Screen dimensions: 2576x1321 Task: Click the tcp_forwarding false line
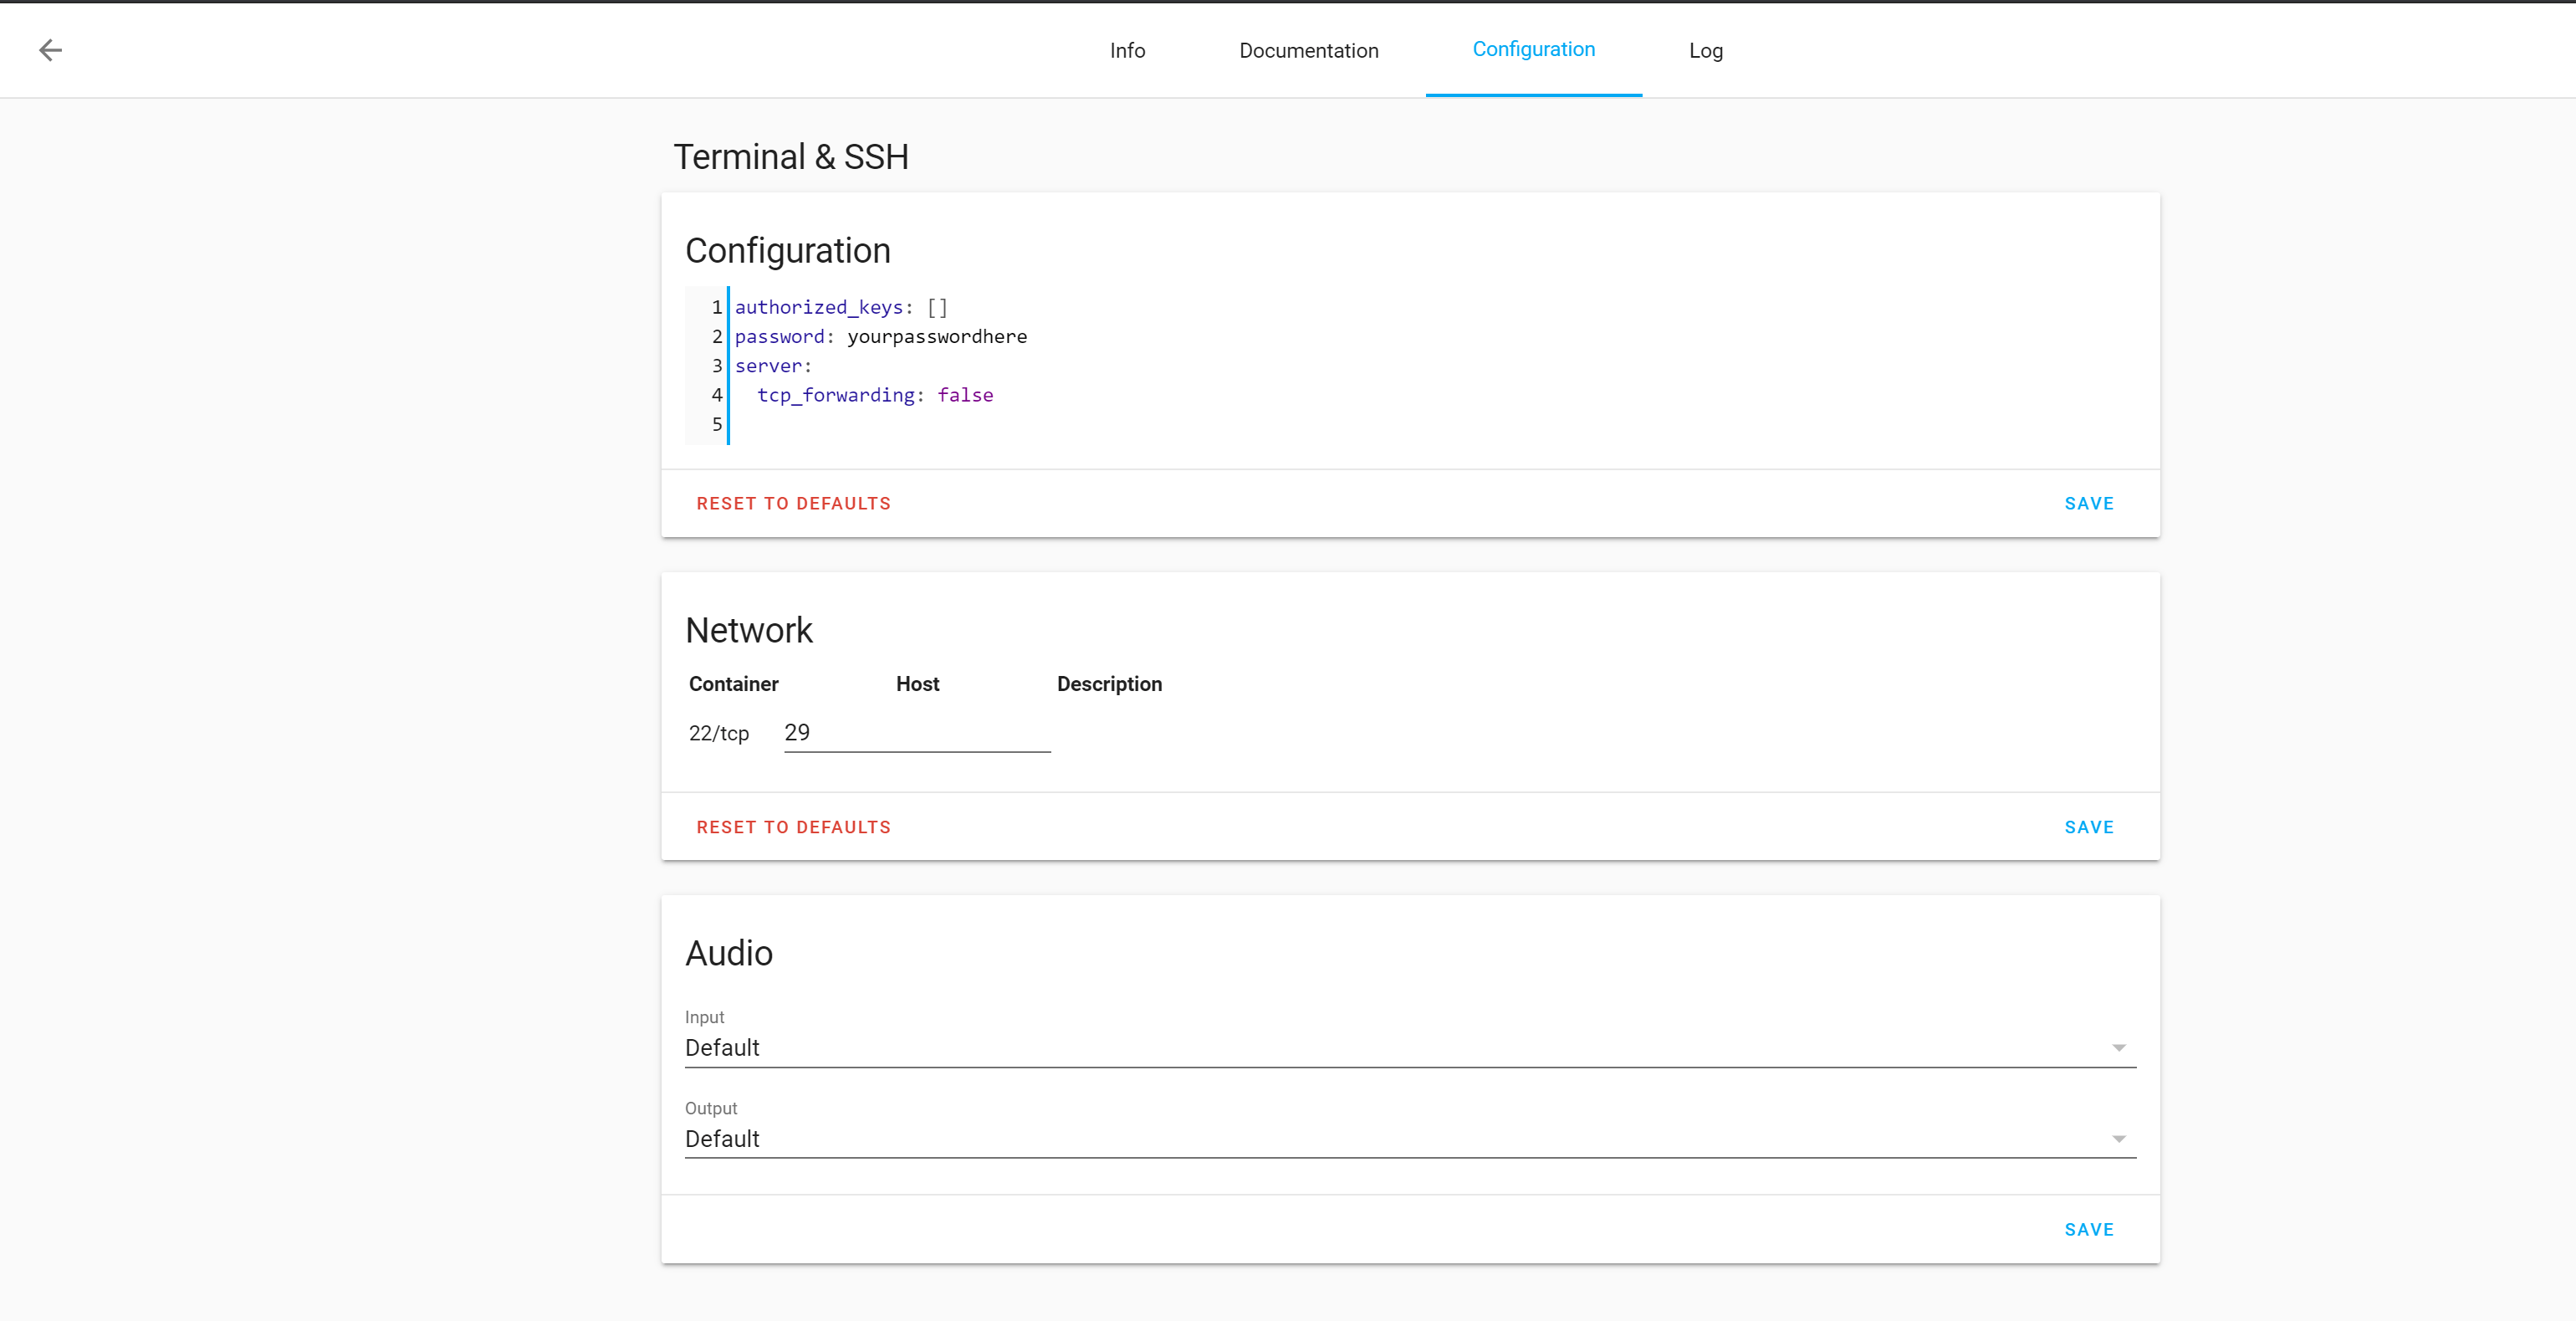(875, 395)
